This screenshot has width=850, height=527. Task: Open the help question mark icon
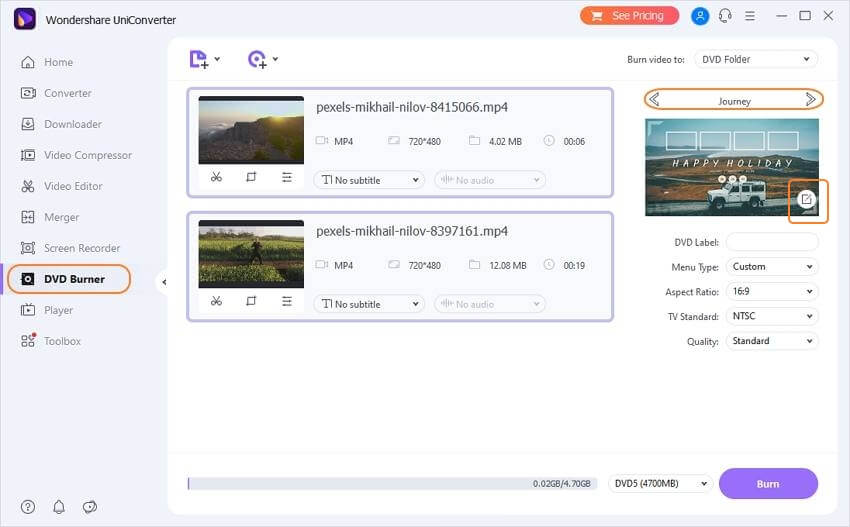coord(28,507)
